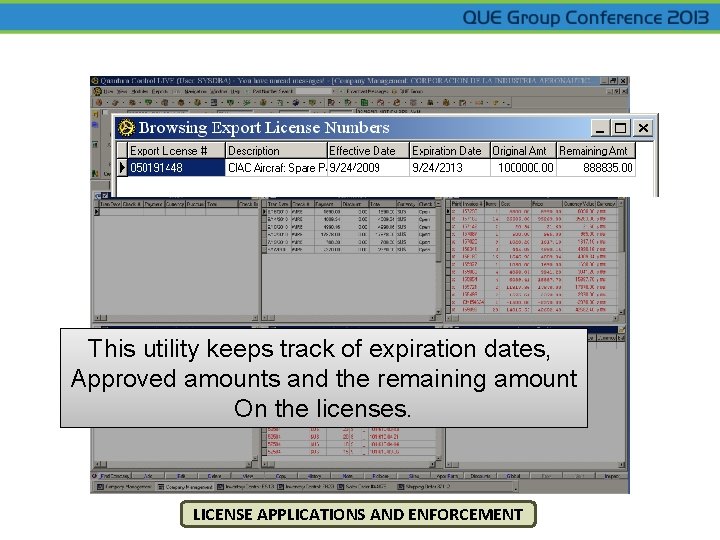The height and width of the screenshot is (540, 720).
Task: Select export license number 050191448 cell
Action: click(176, 168)
